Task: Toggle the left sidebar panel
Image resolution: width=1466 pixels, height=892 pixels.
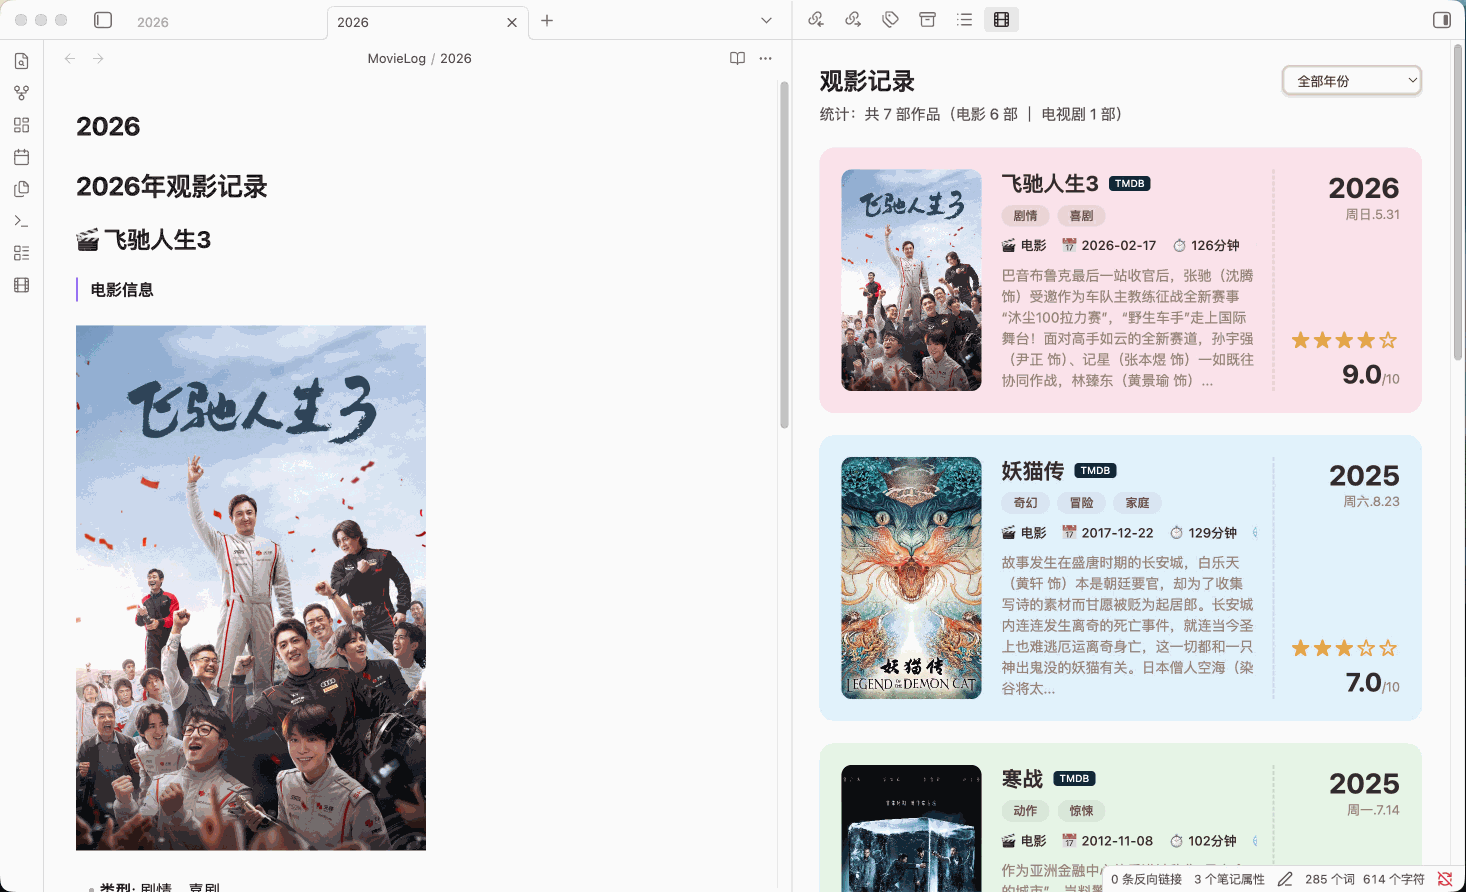Action: (103, 20)
